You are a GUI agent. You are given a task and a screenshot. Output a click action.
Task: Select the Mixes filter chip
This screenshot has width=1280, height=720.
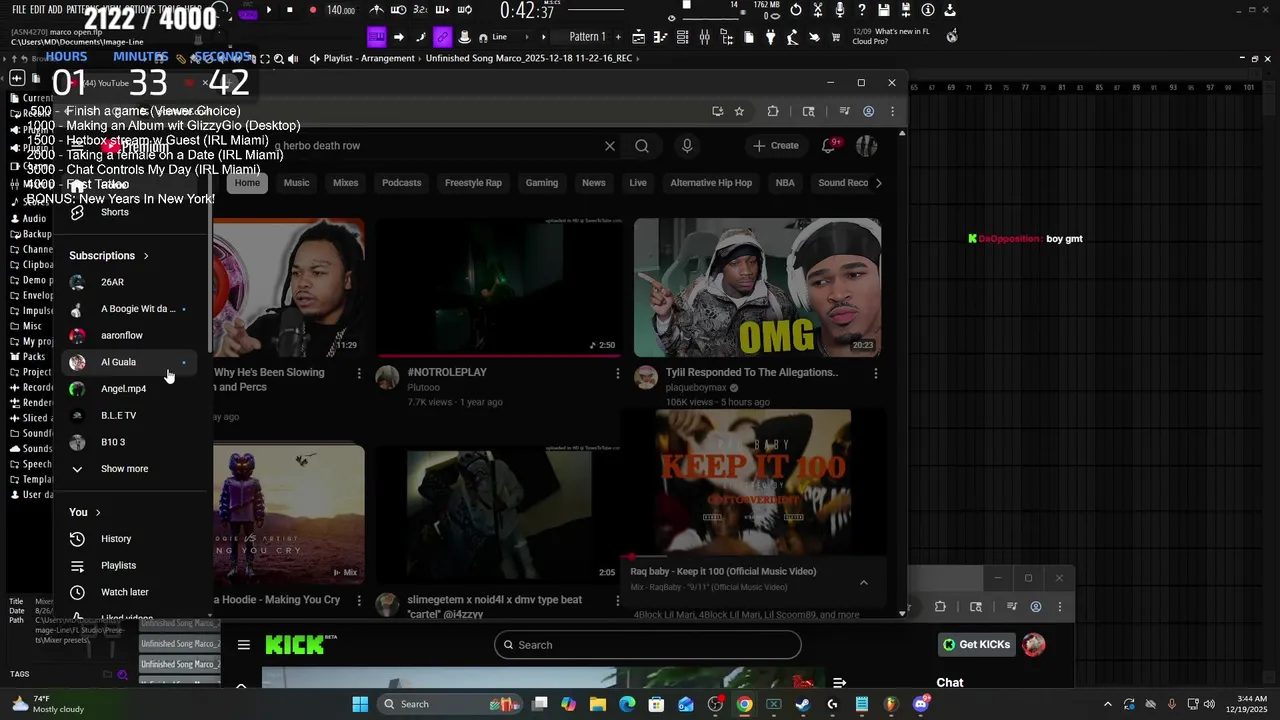[x=346, y=183]
